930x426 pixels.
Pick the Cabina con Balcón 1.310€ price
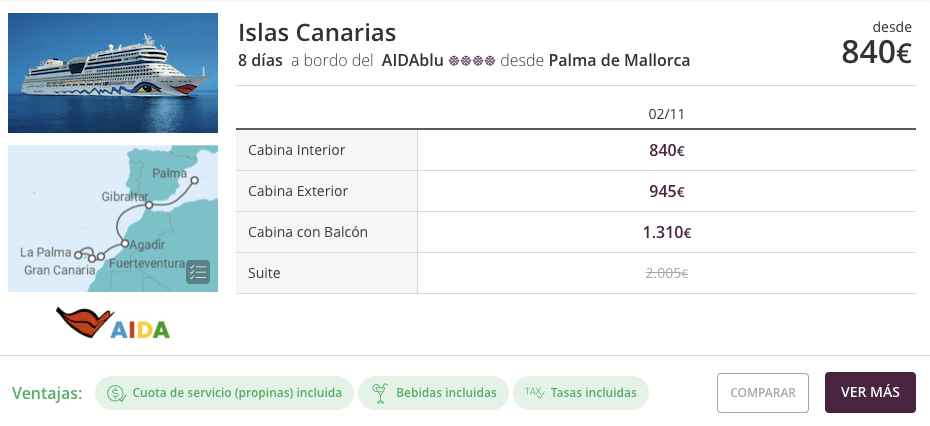click(x=666, y=232)
